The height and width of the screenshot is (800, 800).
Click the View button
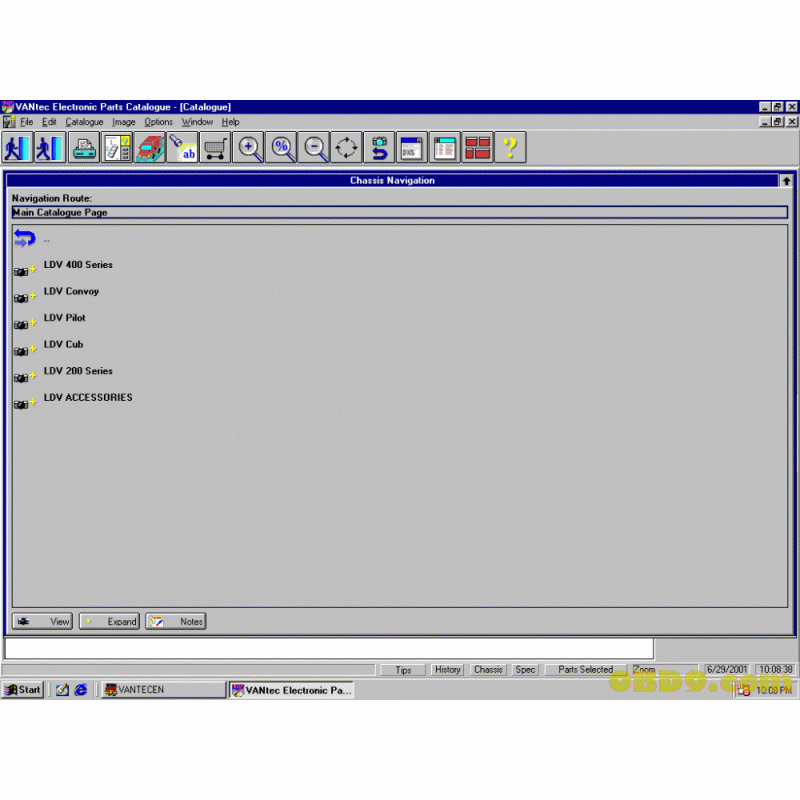coord(42,621)
